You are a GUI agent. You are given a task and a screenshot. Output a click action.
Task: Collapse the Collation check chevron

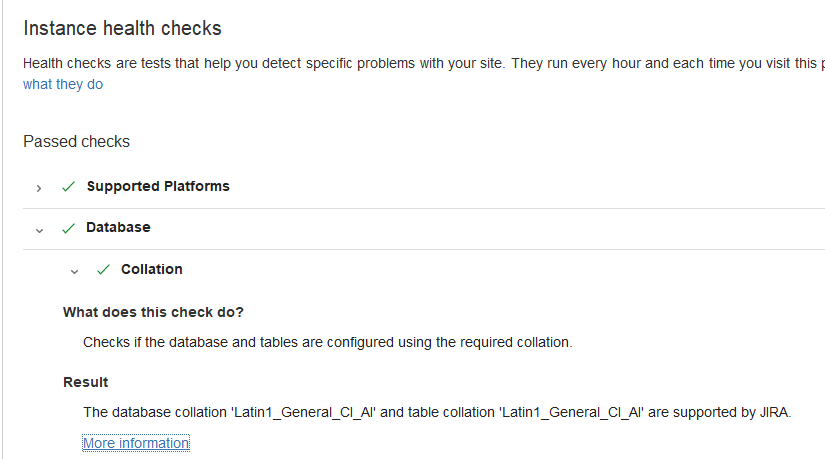click(74, 271)
